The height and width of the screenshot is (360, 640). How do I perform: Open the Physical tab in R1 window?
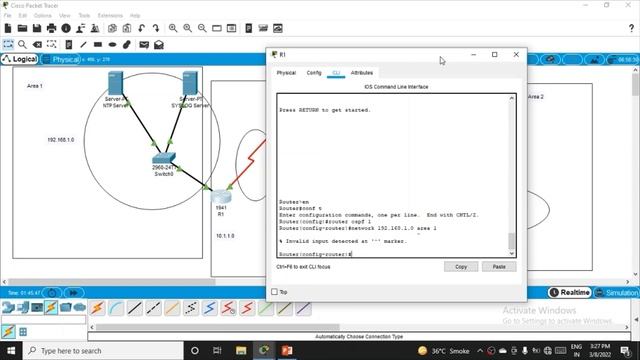[x=286, y=73]
